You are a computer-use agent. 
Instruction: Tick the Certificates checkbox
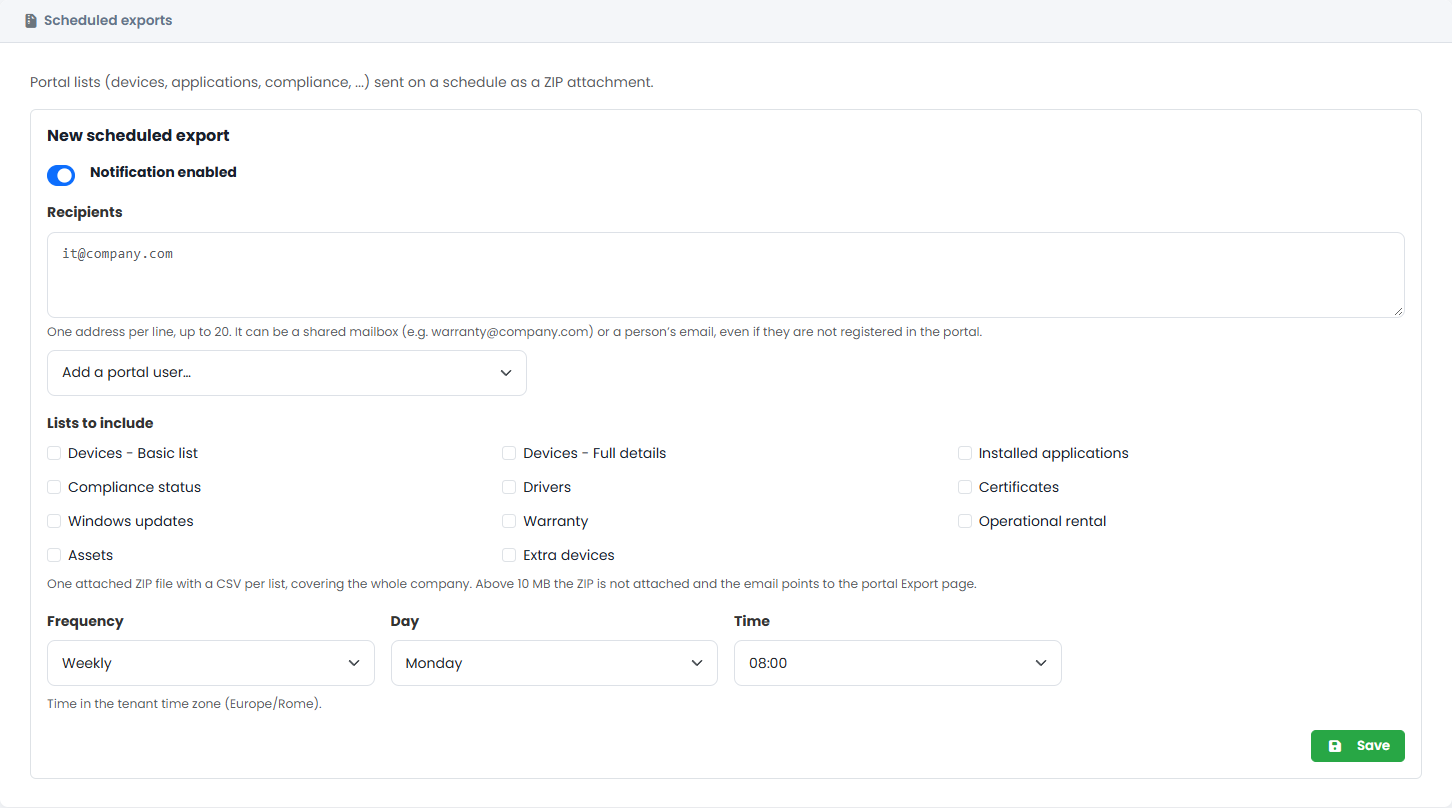(x=965, y=487)
